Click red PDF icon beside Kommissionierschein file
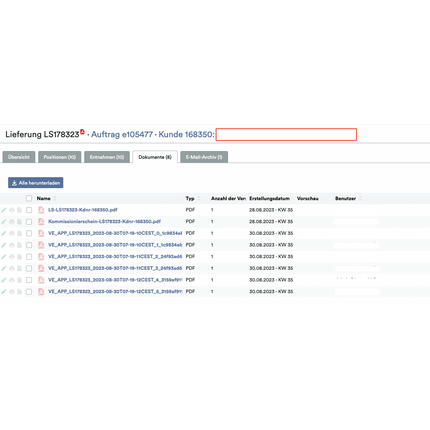 coord(41,222)
